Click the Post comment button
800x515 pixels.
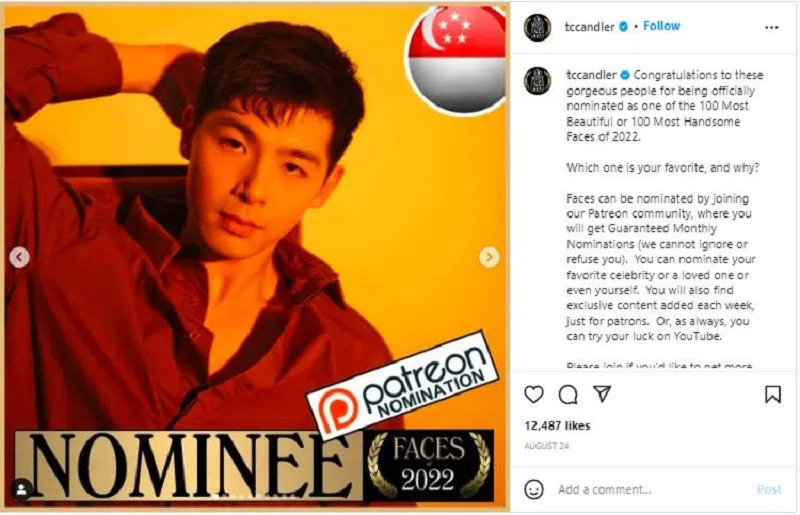pos(769,489)
